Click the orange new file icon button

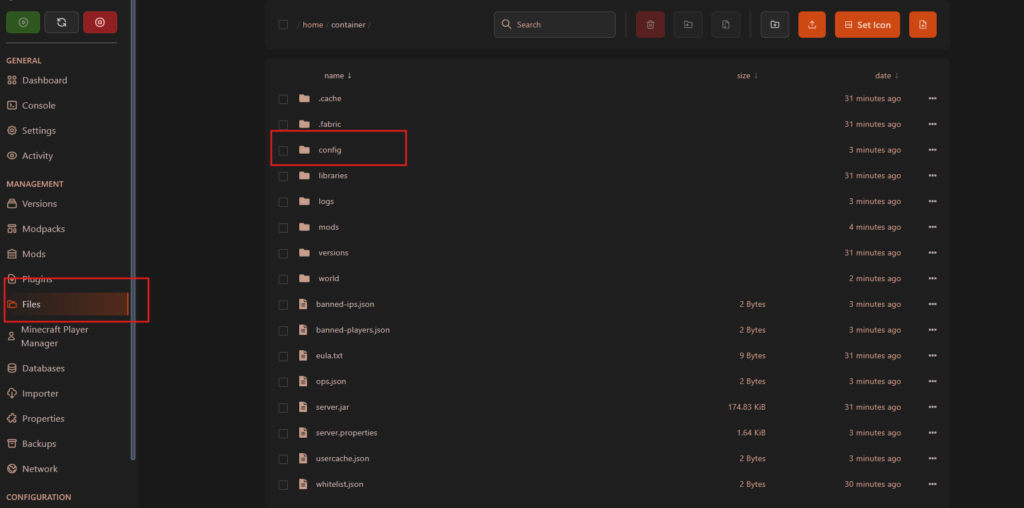922,25
